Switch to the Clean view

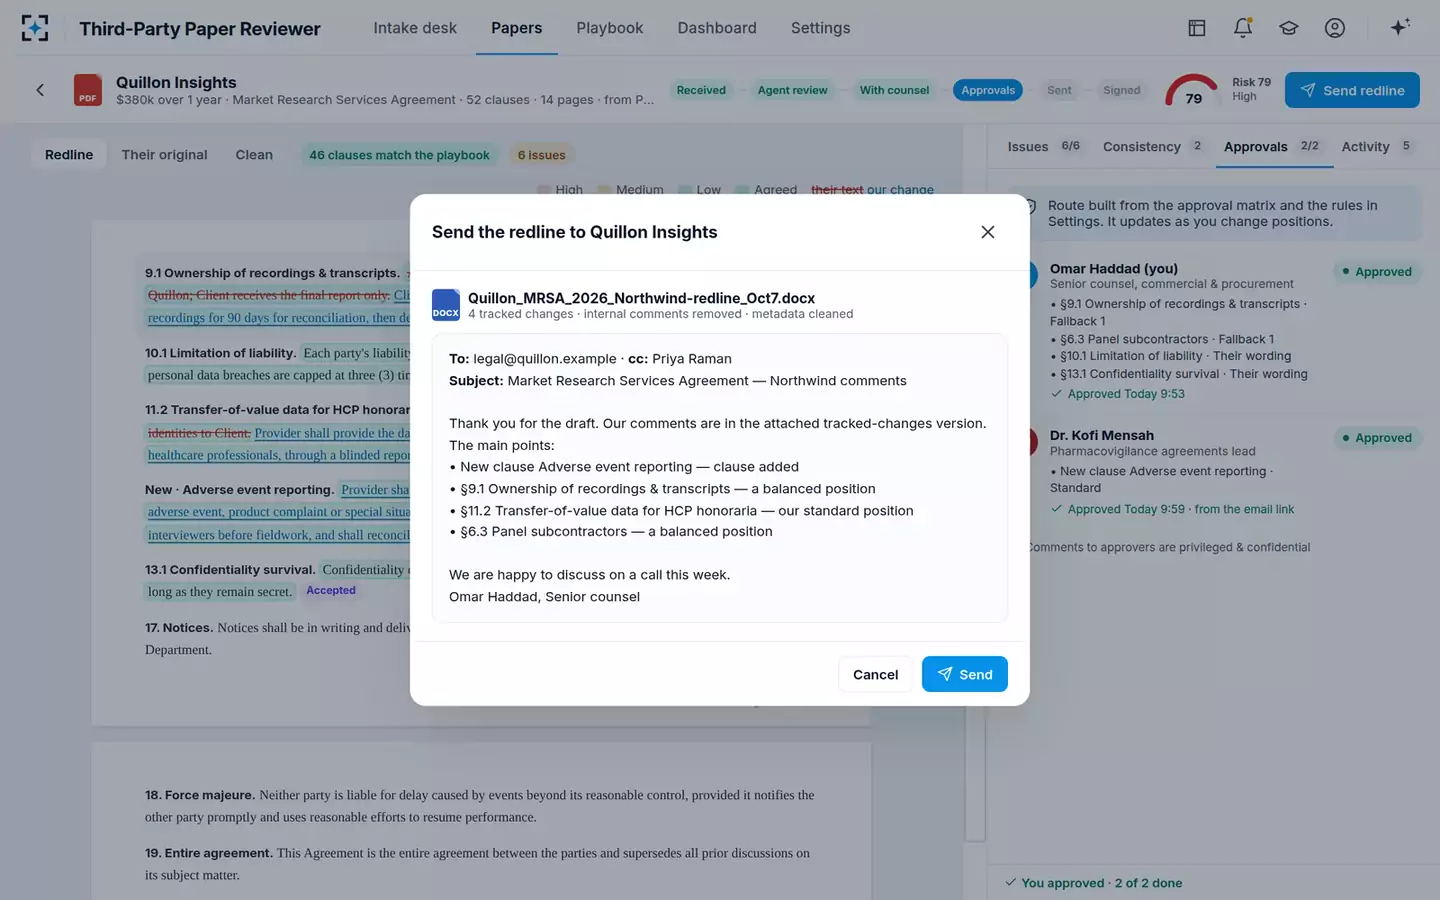click(x=254, y=155)
